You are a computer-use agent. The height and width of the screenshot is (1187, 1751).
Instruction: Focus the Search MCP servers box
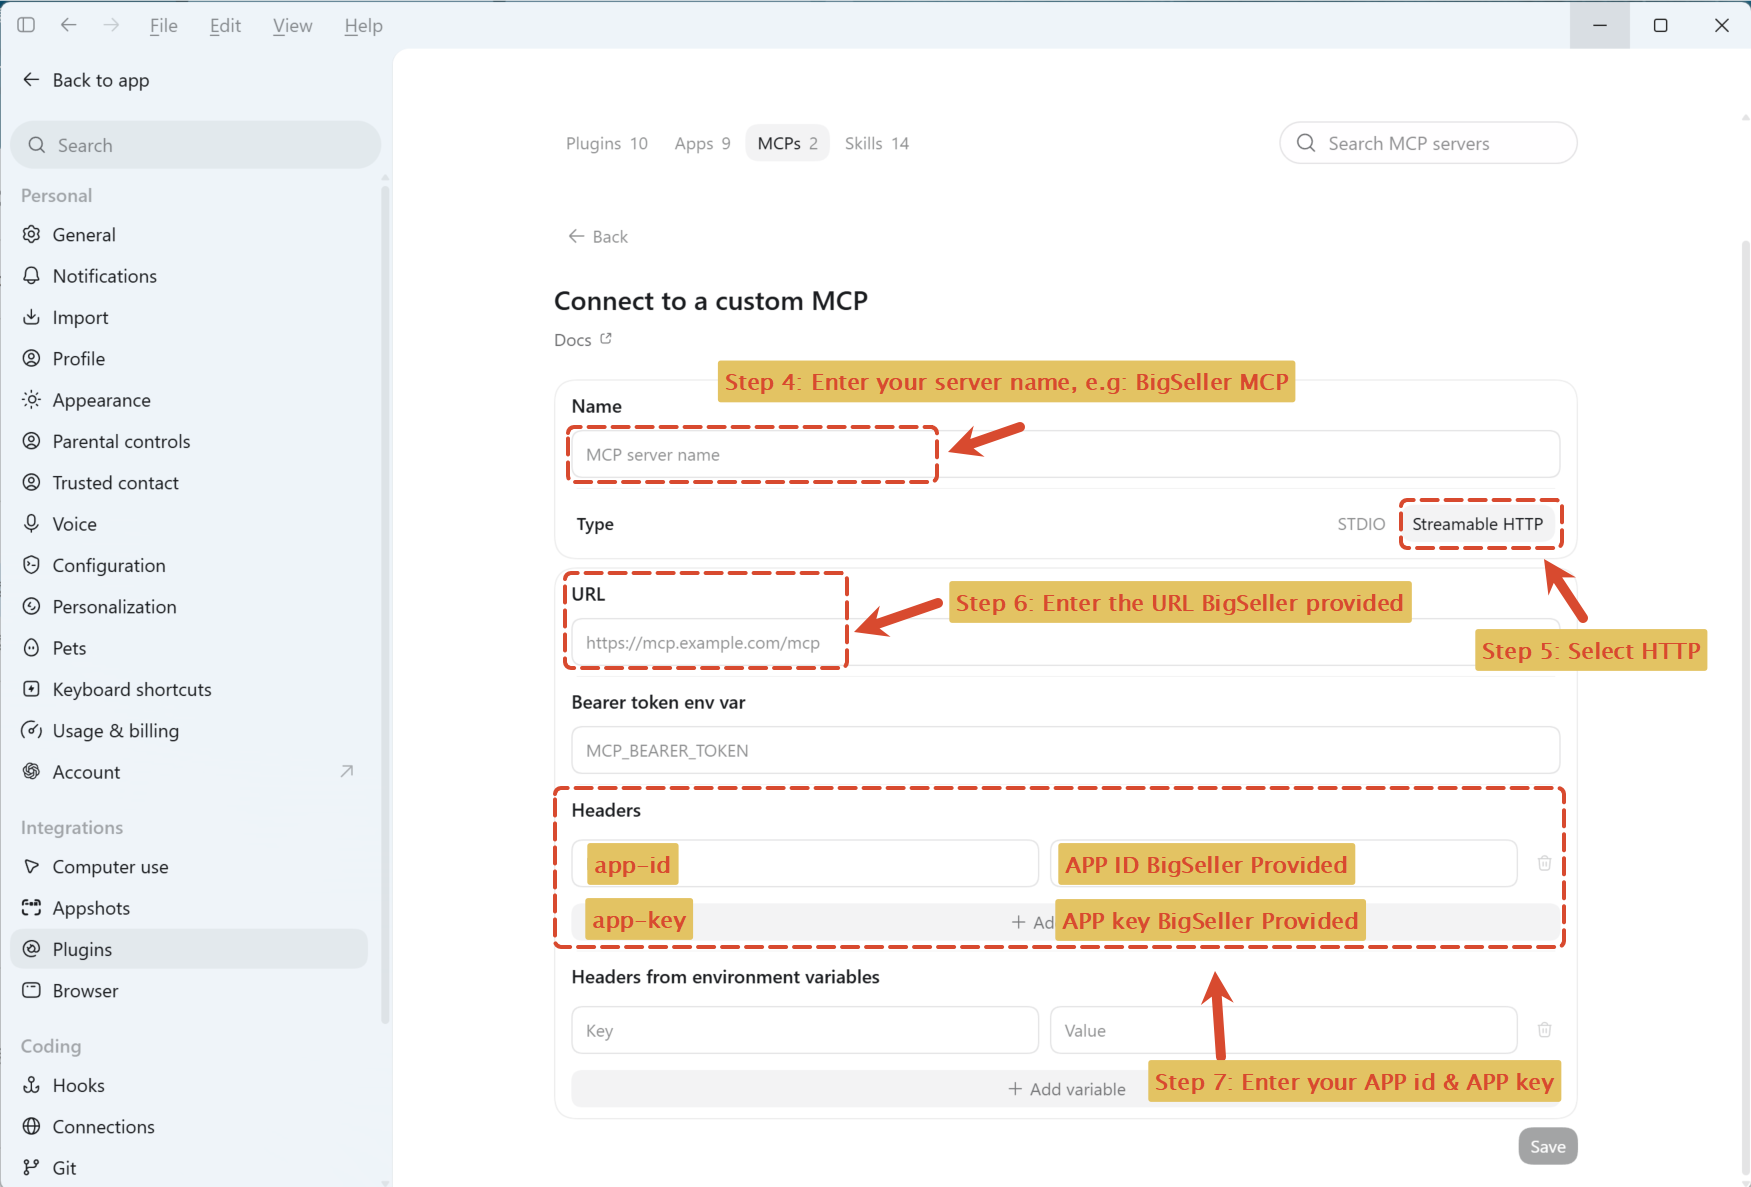1428,143
